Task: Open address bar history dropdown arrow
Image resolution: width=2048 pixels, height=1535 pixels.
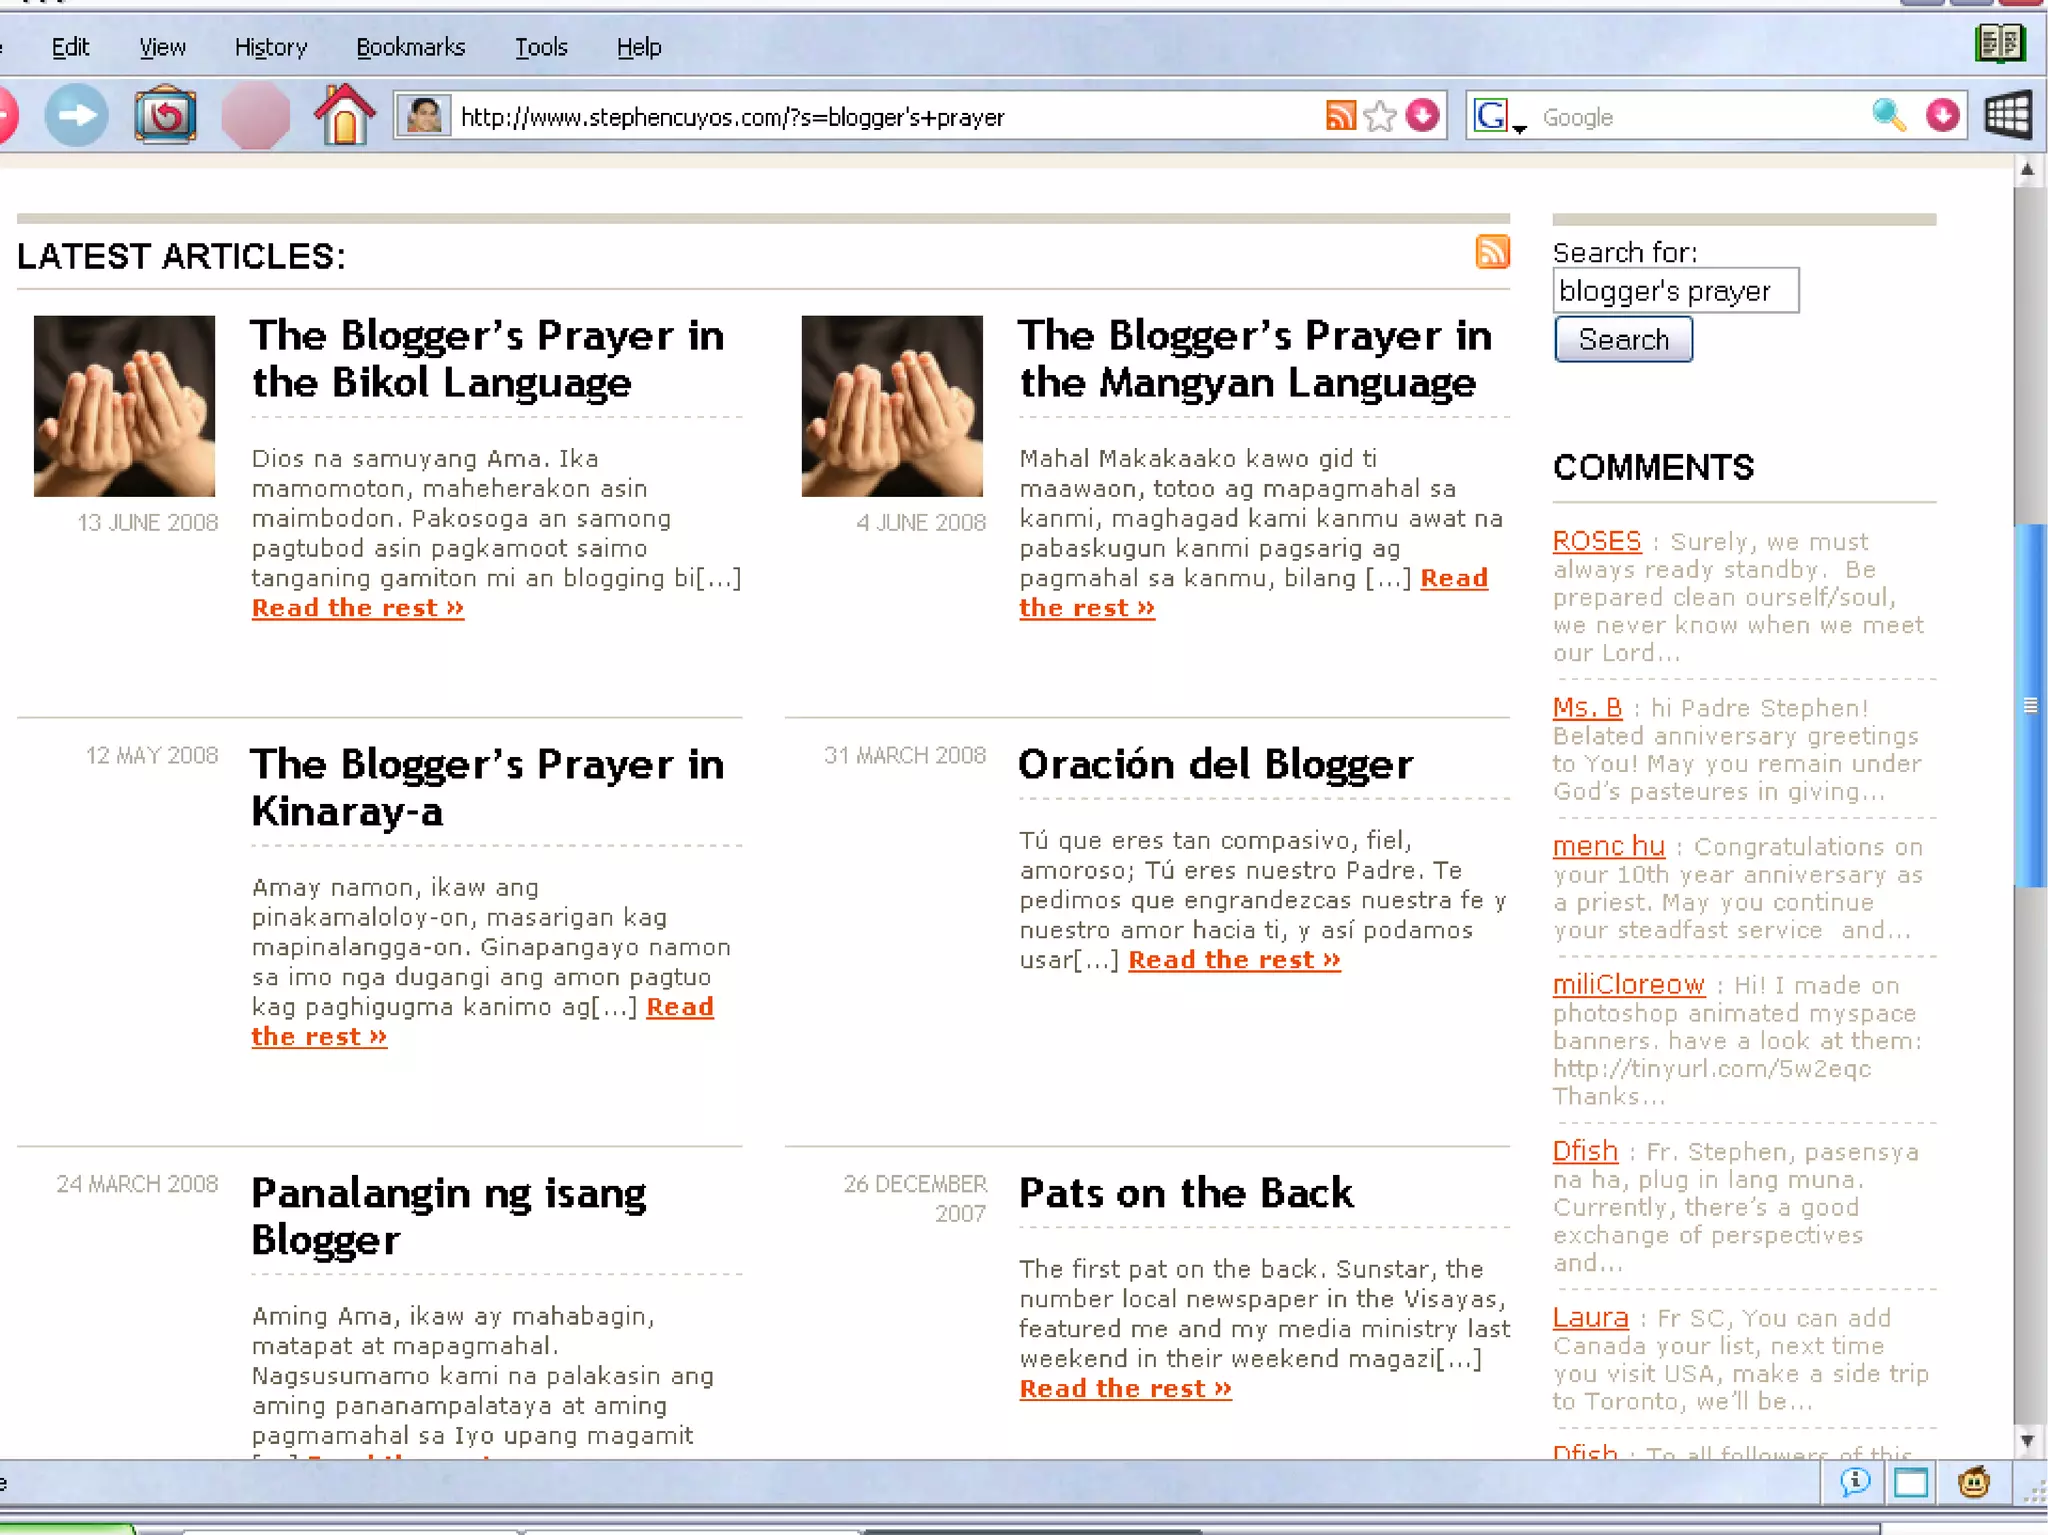Action: pos(1423,116)
